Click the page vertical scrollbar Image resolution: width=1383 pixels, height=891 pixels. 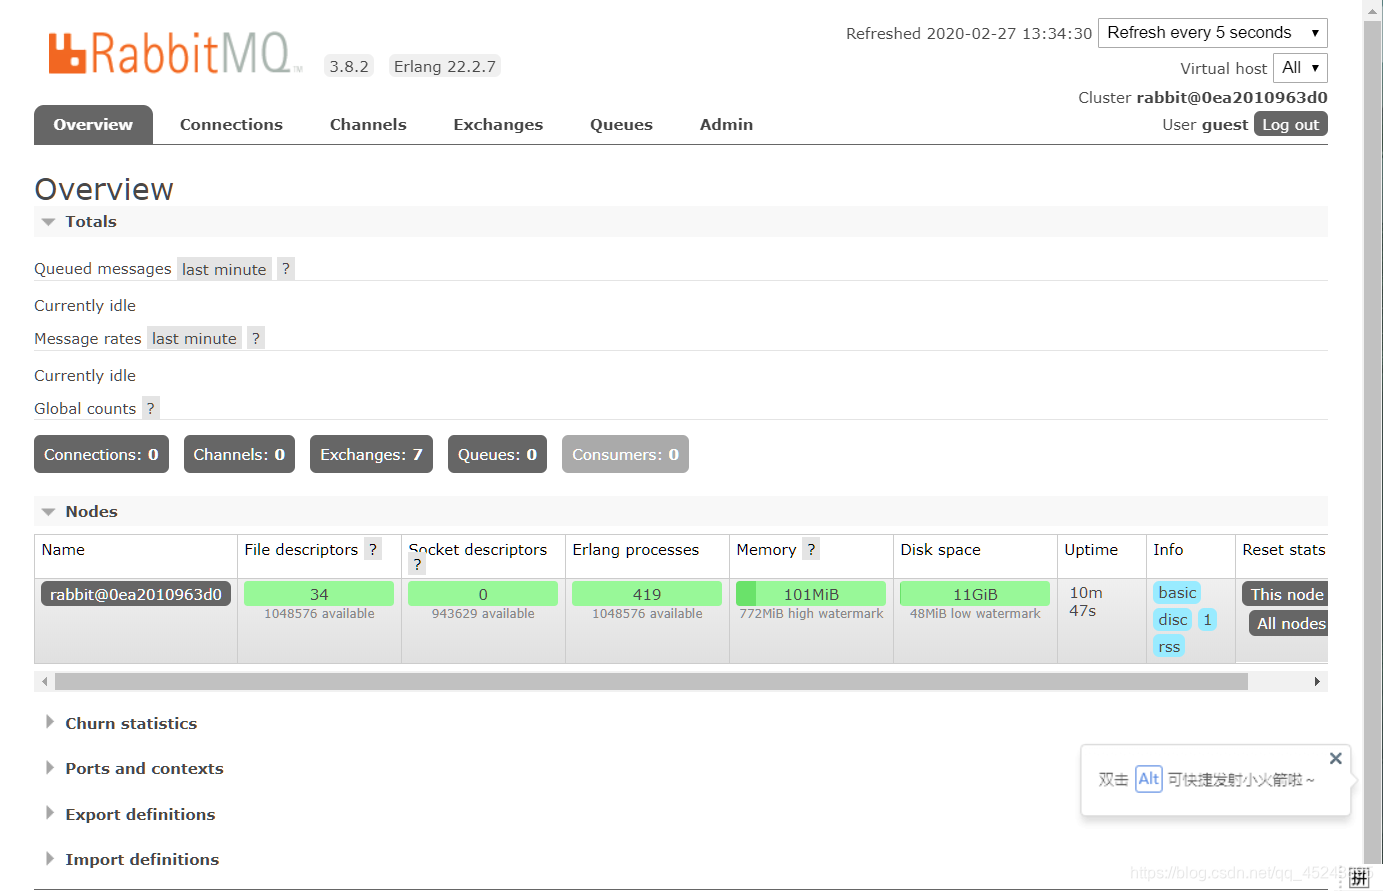point(1372,440)
